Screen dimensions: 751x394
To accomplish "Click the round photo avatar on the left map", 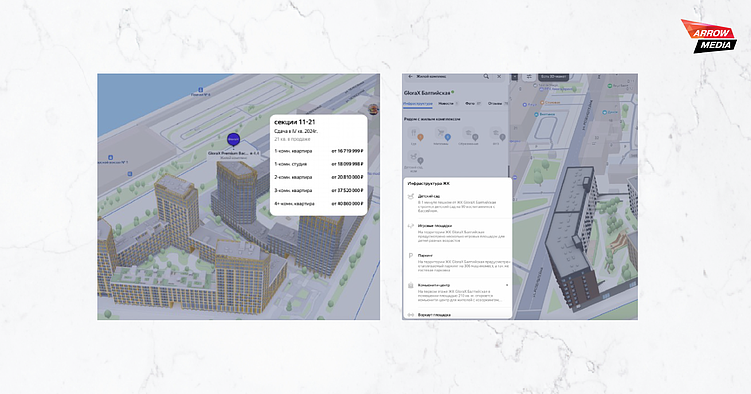I will [374, 110].
